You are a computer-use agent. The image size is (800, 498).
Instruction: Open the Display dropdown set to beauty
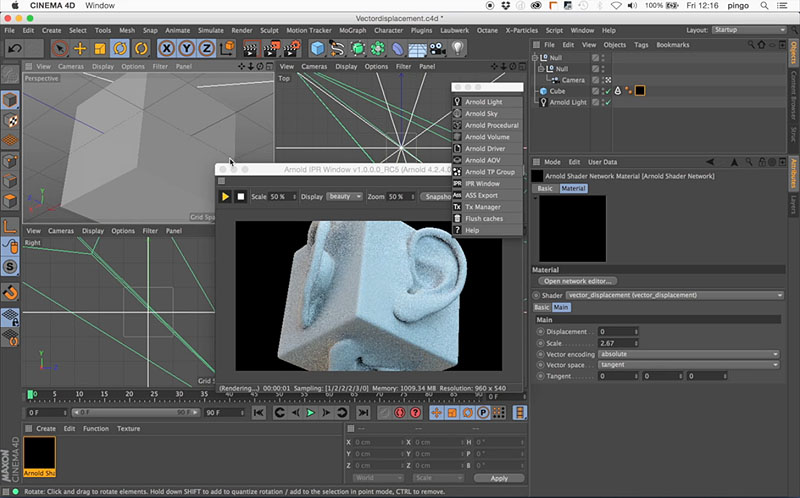tap(345, 197)
